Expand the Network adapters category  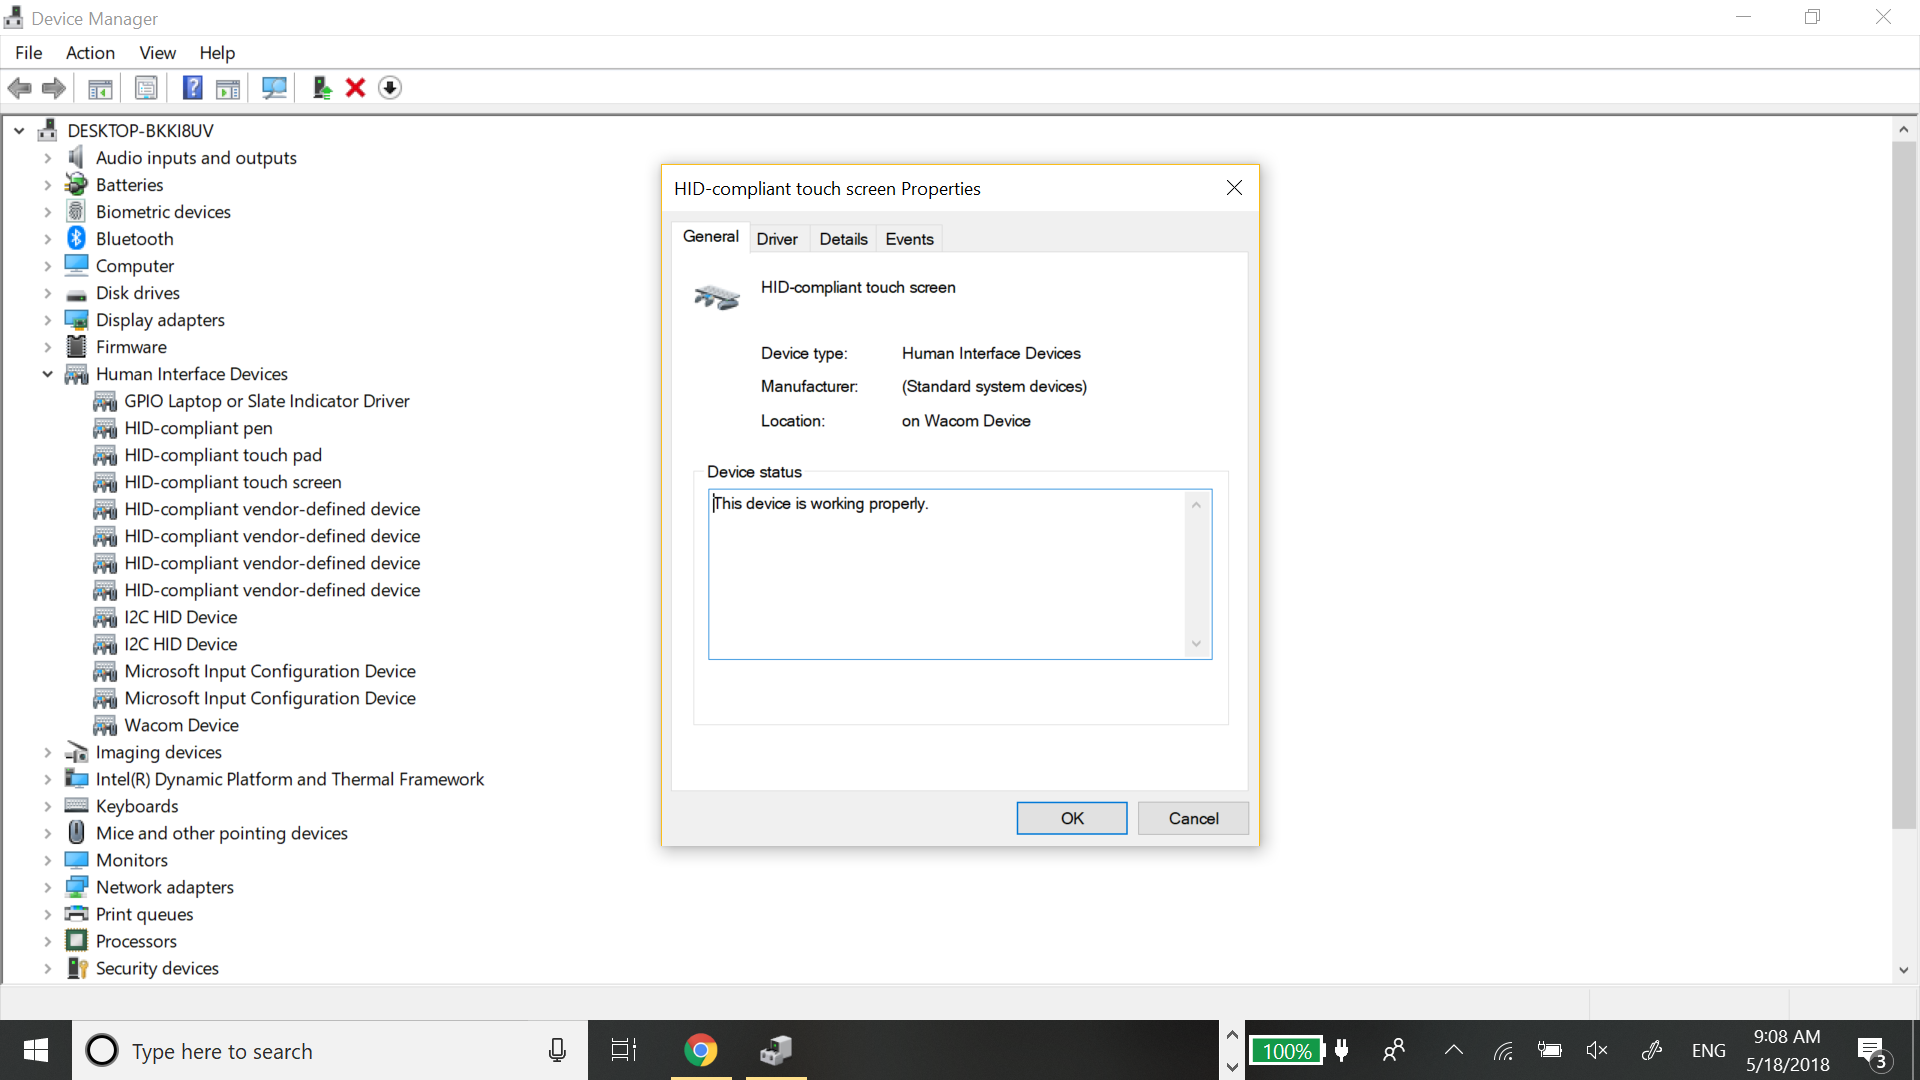[47, 887]
